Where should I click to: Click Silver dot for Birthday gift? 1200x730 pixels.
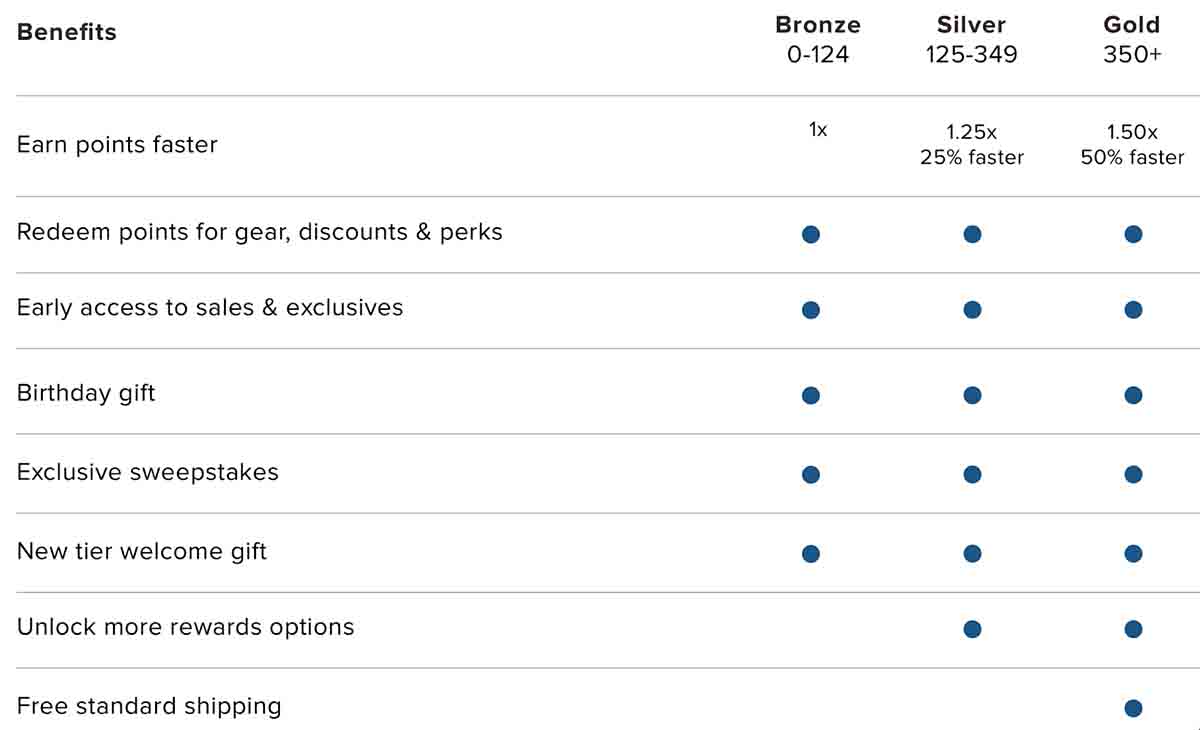[x=972, y=395]
